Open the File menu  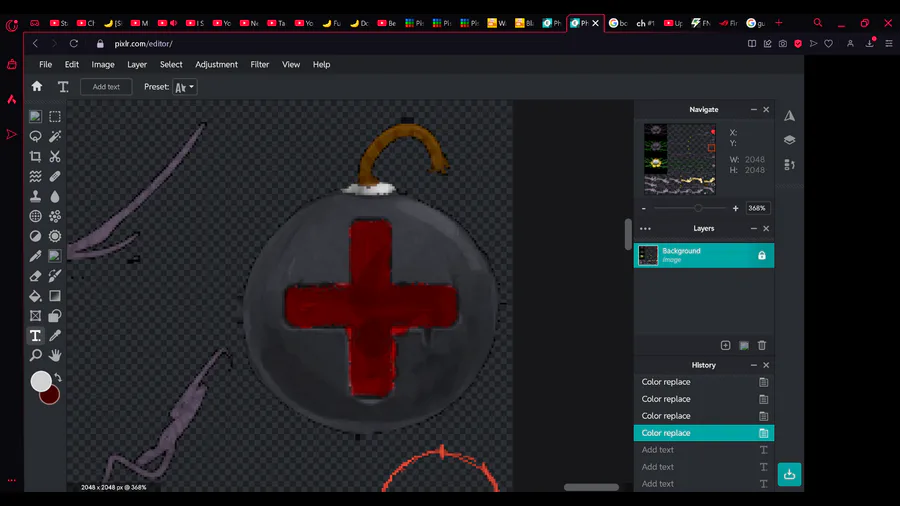coord(45,64)
